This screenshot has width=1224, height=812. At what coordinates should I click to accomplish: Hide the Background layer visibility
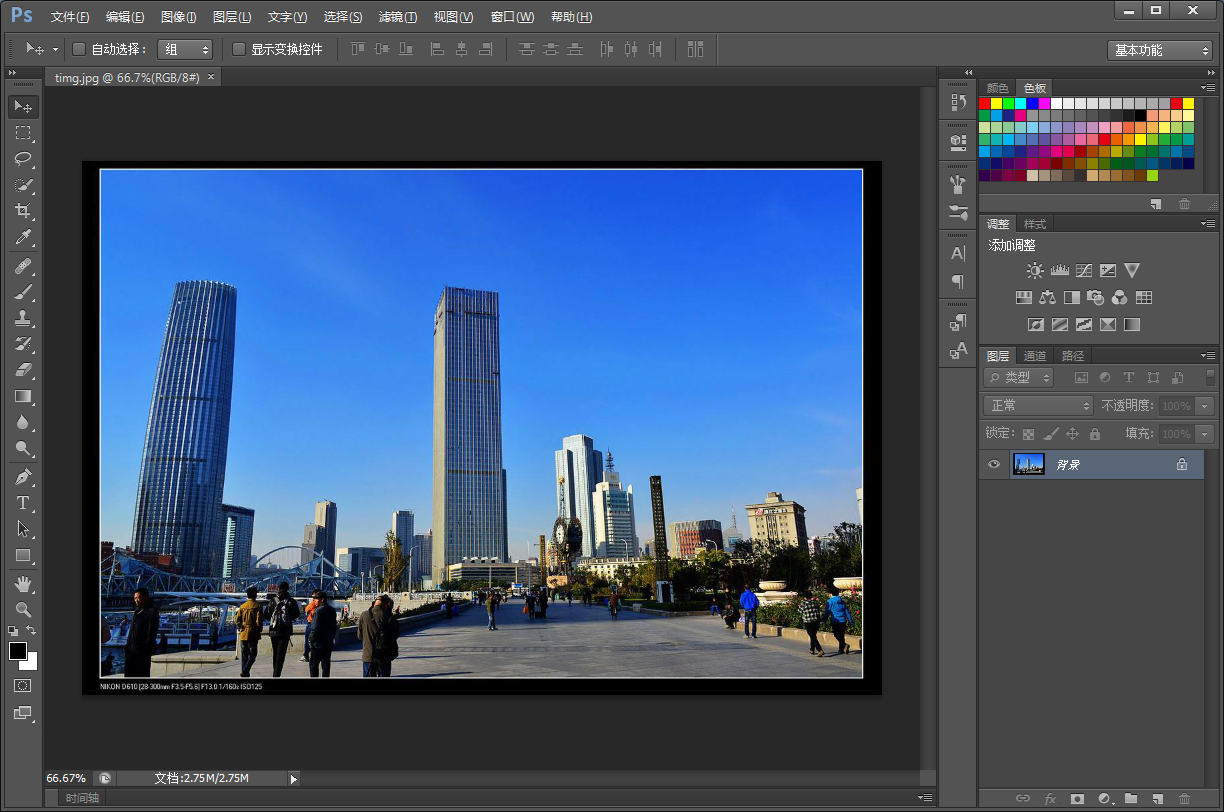(994, 464)
